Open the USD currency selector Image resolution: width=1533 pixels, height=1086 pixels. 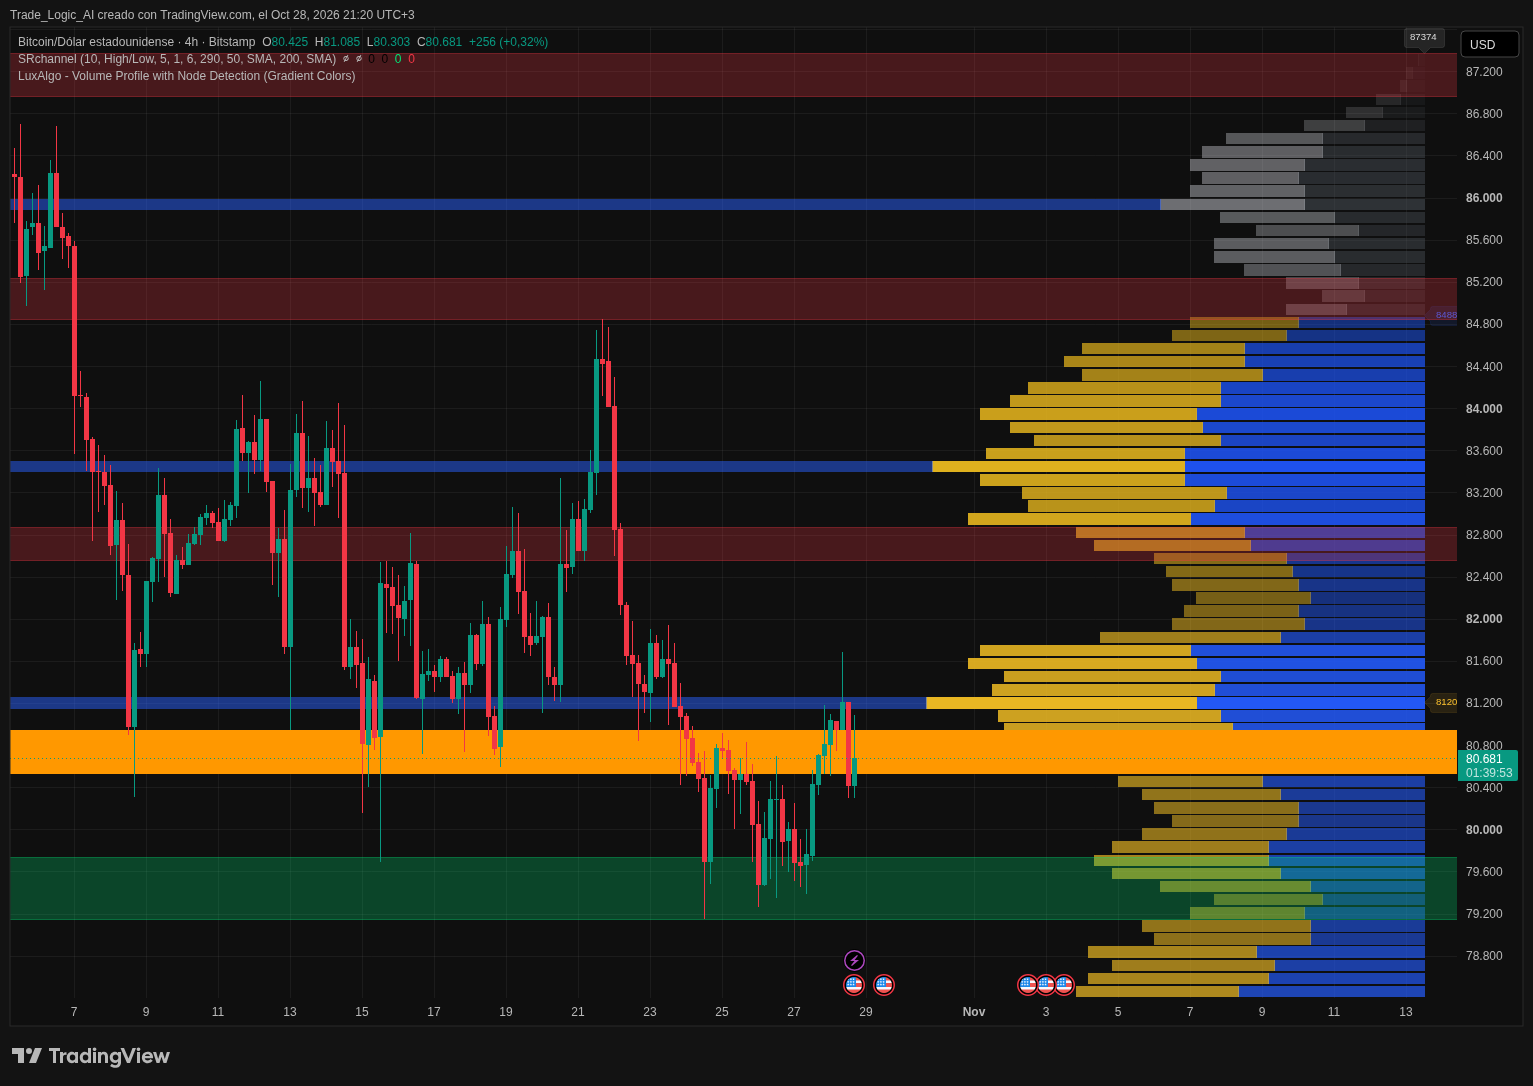point(1489,44)
